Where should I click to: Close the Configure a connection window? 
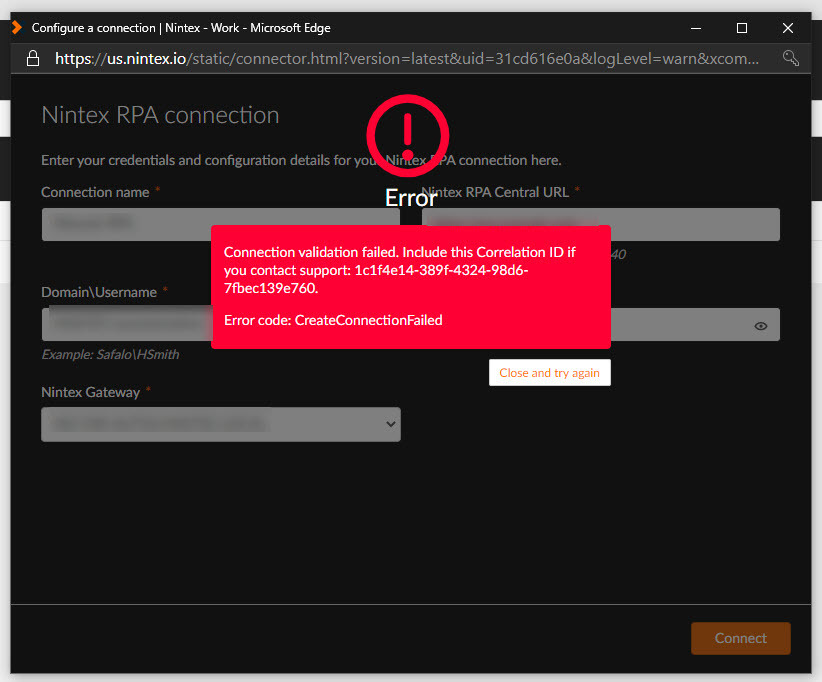click(787, 28)
